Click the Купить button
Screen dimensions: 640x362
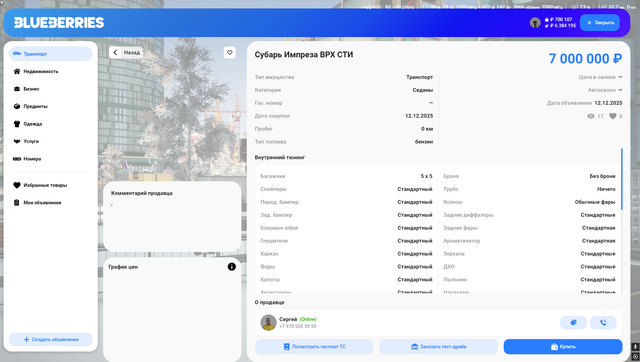[x=563, y=347]
